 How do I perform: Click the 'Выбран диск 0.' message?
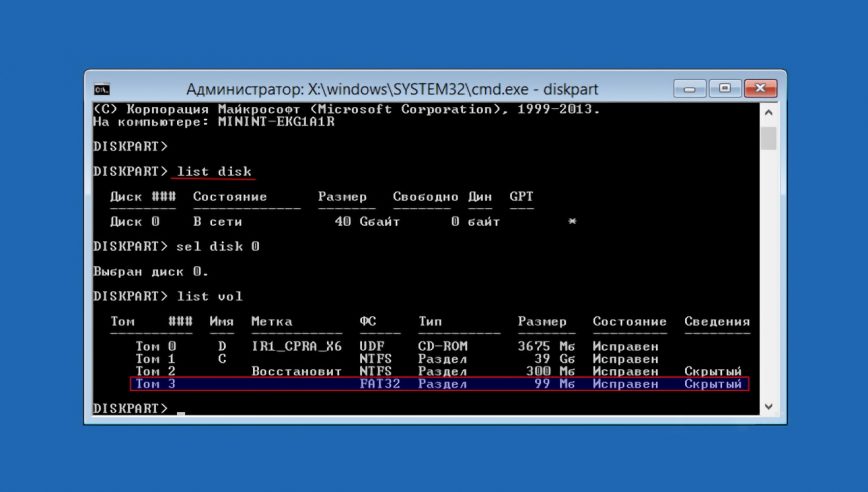[x=151, y=272]
